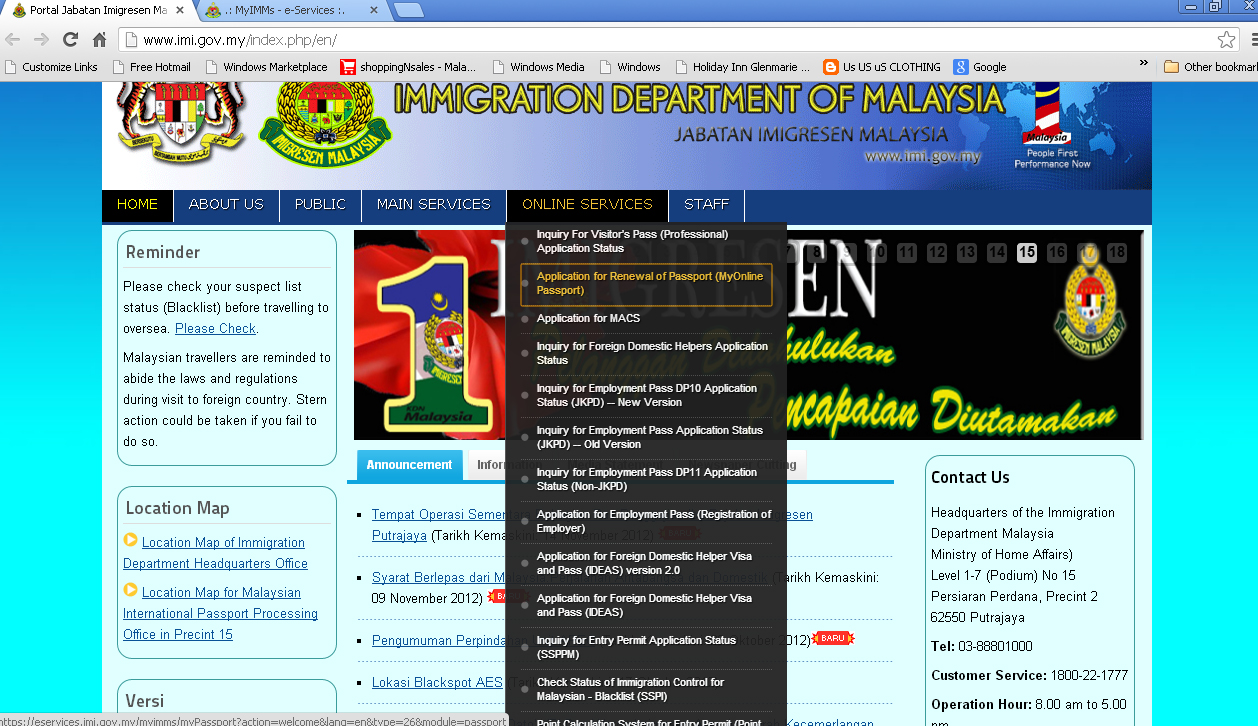Reload the page with the refresh icon
The width and height of the screenshot is (1258, 726).
[x=70, y=40]
